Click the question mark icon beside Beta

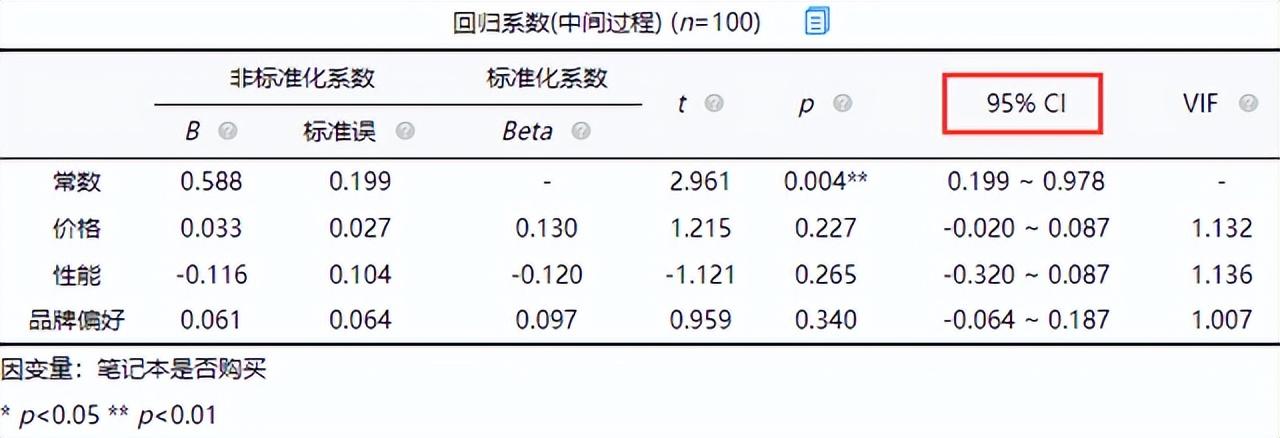point(581,131)
